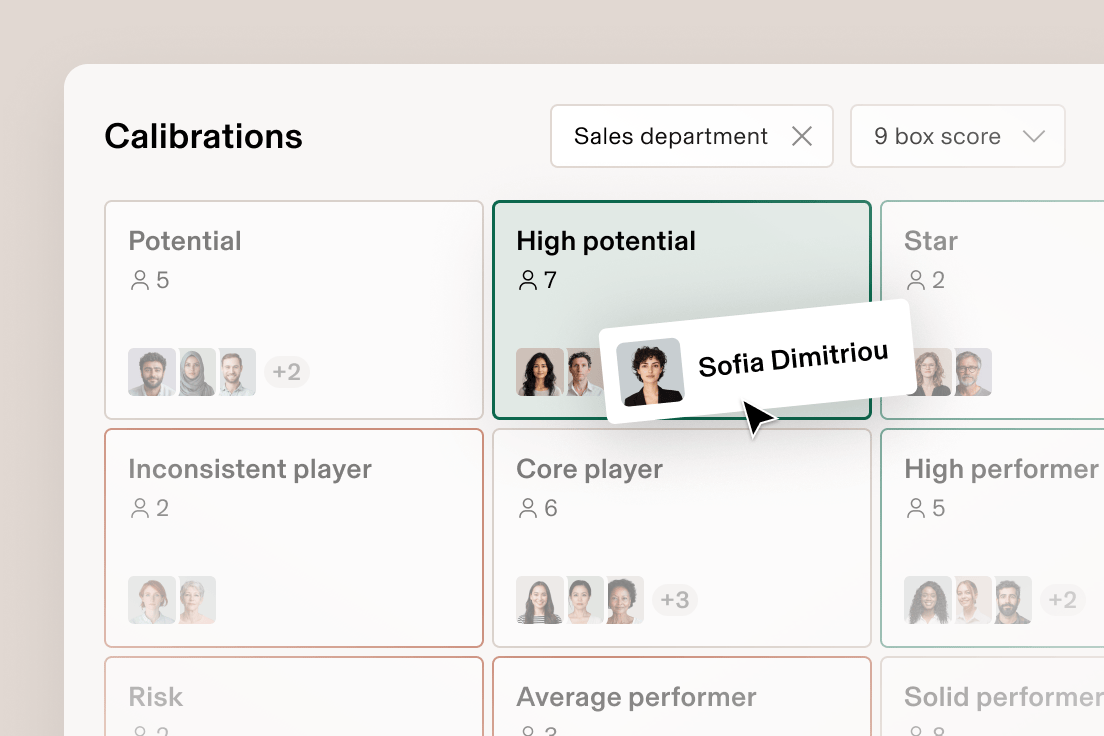The image size is (1104, 736).
Task: Click the people icon on High performer card
Action: (915, 508)
